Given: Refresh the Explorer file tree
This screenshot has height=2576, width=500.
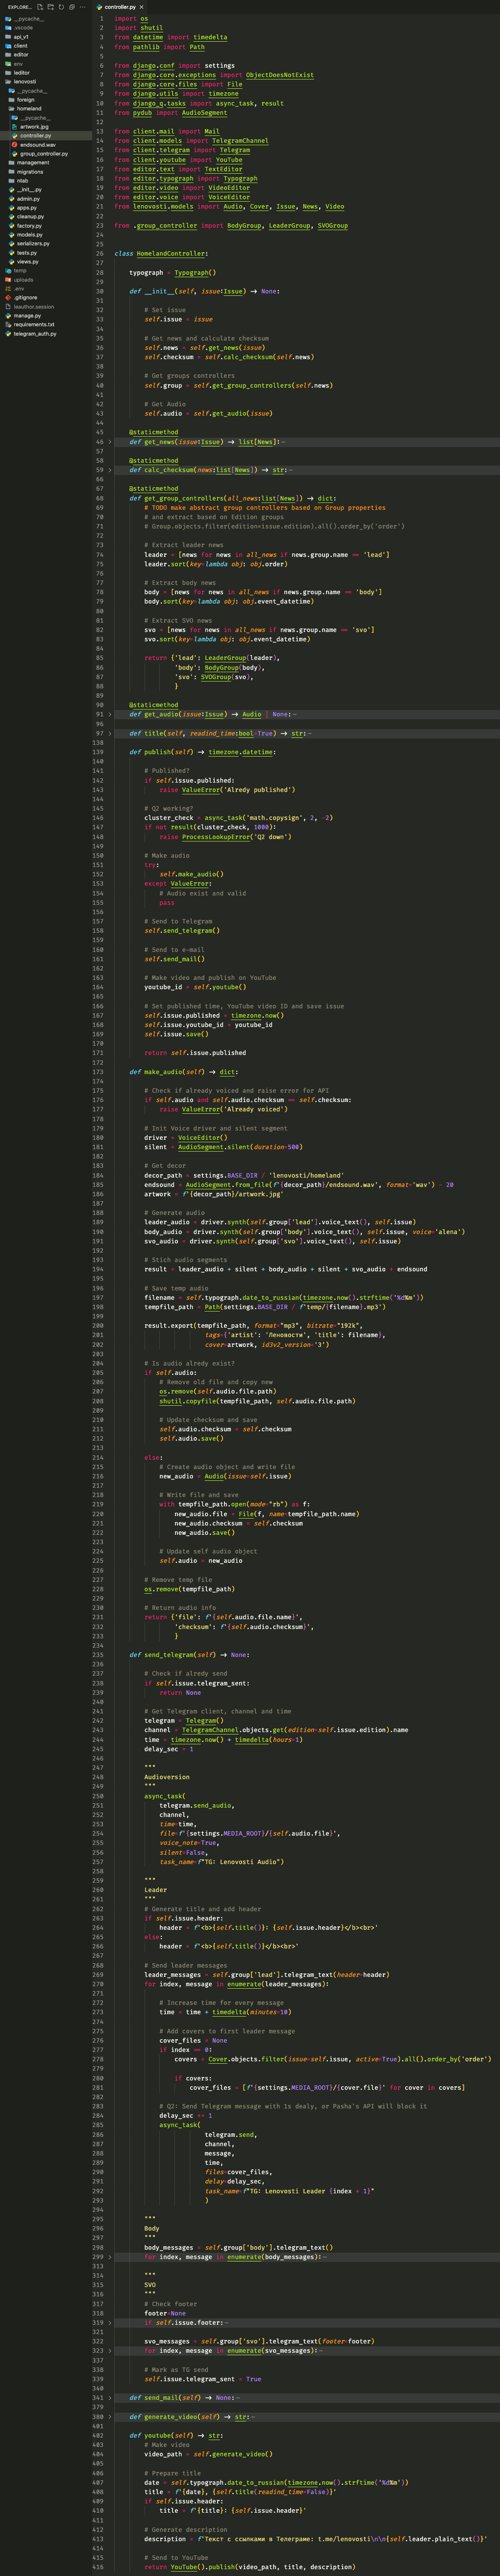Looking at the screenshot, I should coord(61,7).
